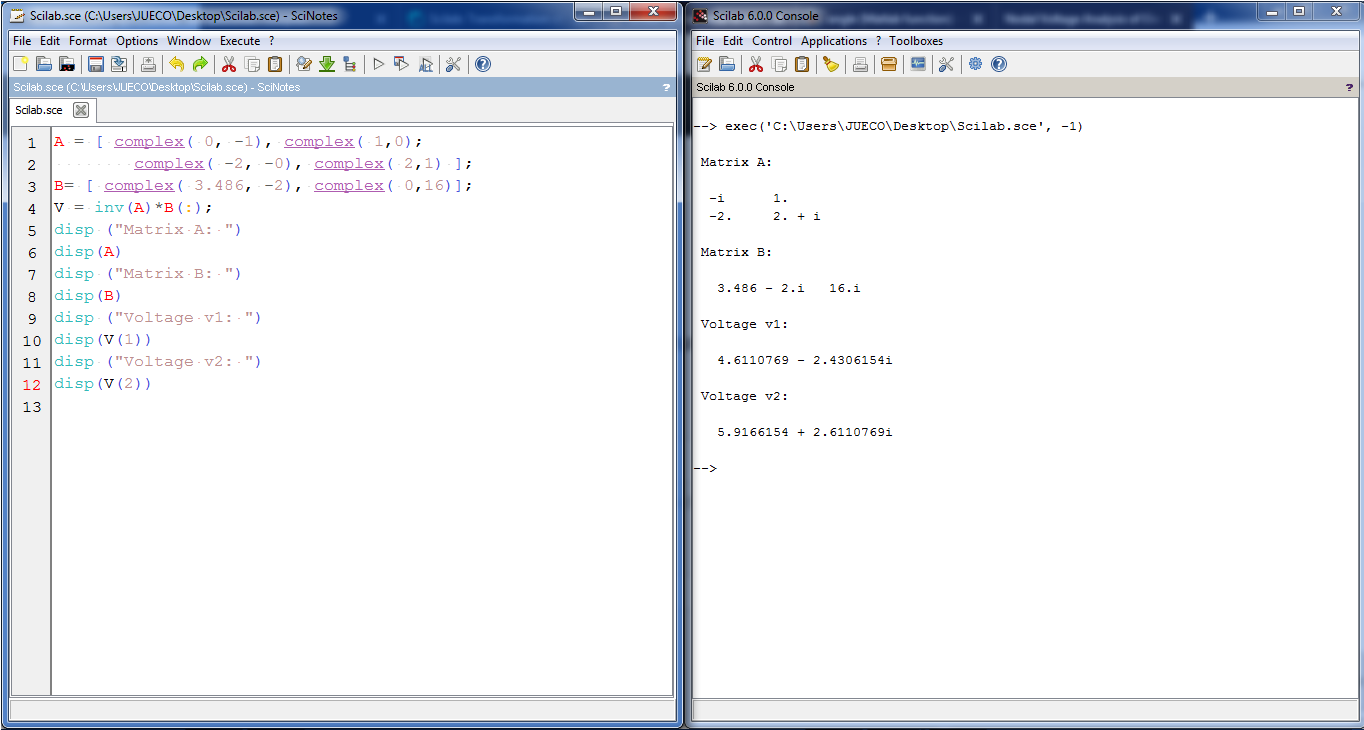Execute script with the play triangle icon
1364x730 pixels.
(379, 64)
